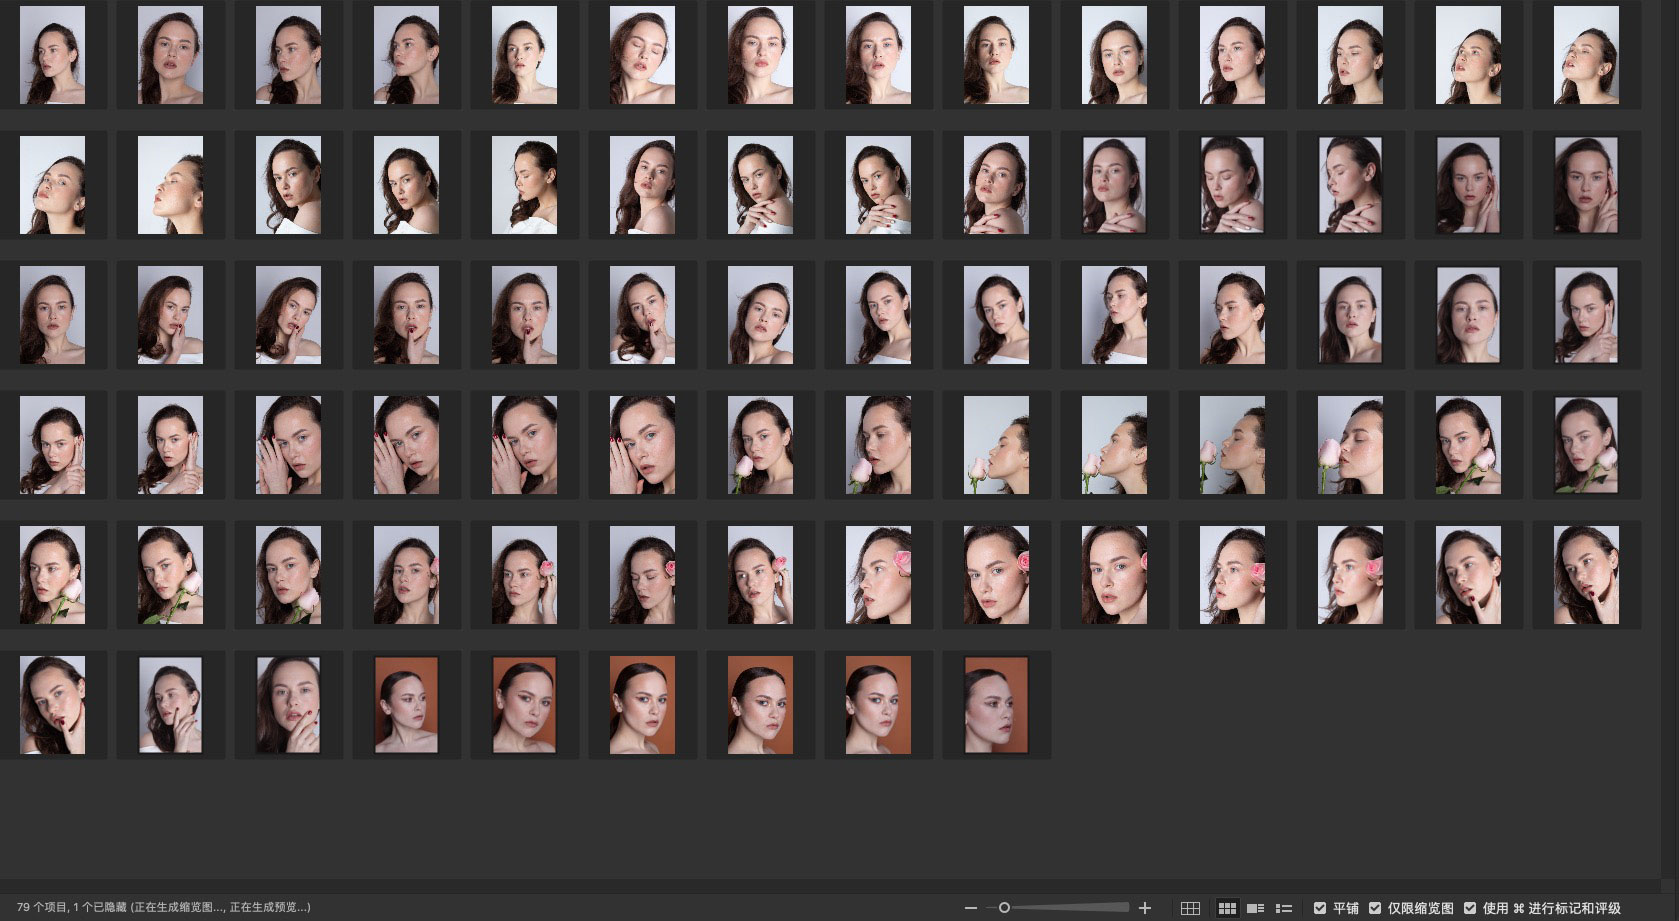Toggle 使用 ⌘ 进行标记和评级 checkbox
1679x921 pixels.
1469,908
